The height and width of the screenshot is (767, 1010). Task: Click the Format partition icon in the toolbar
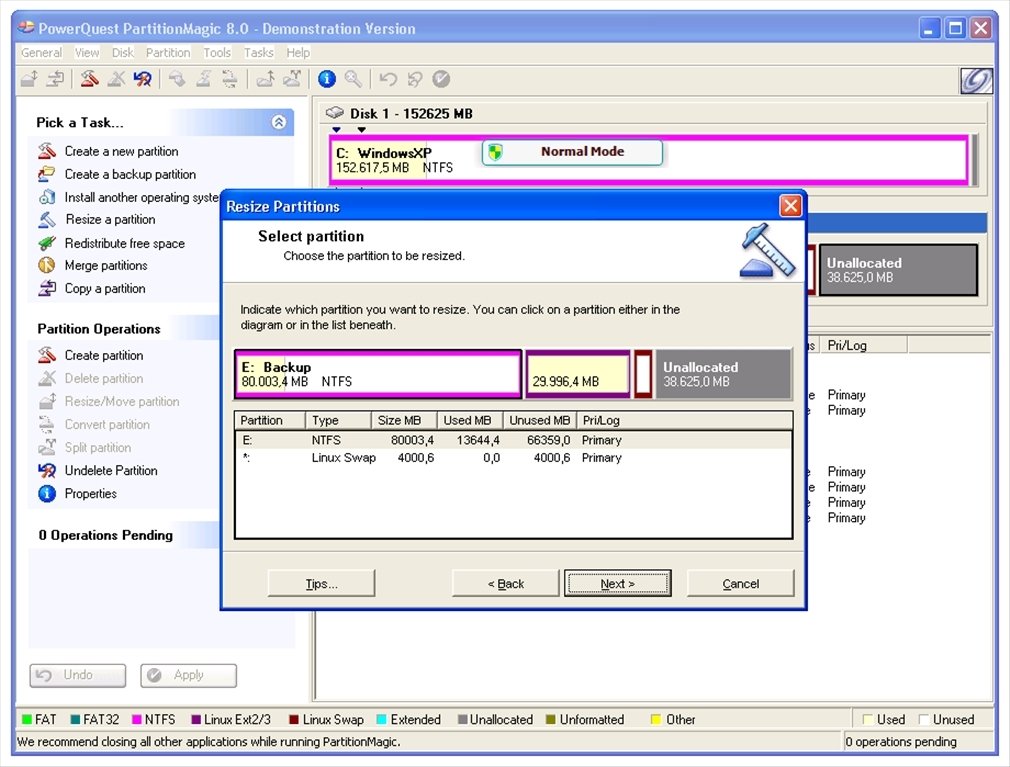204,79
